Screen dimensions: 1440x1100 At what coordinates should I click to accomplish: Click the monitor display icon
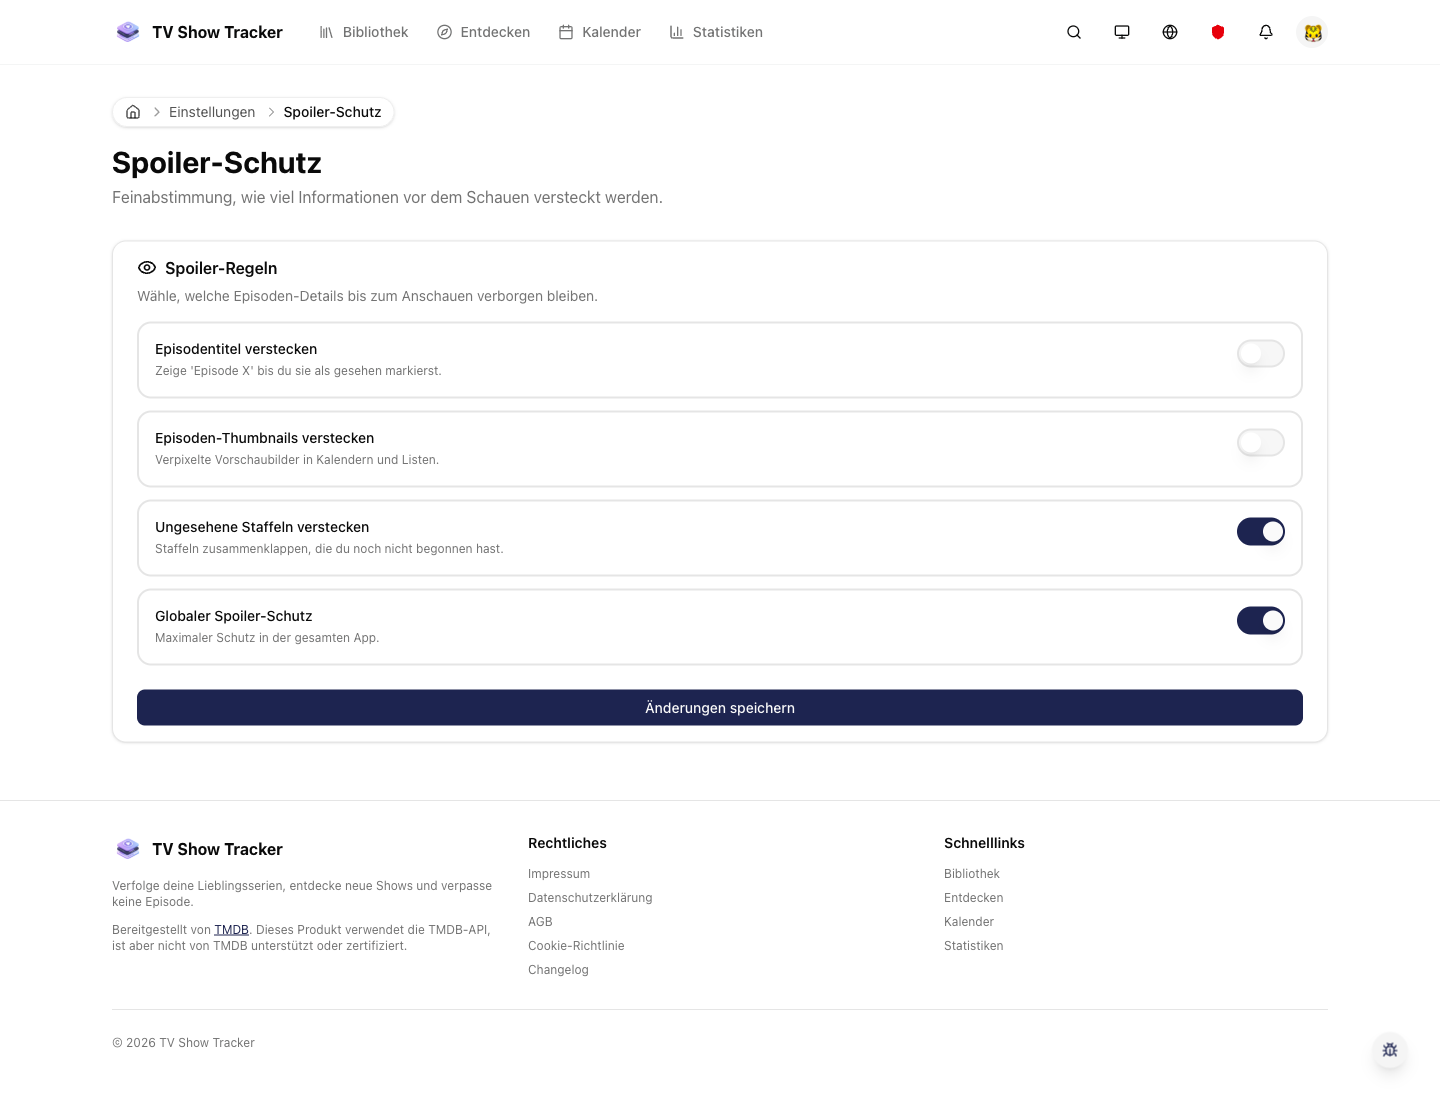(1122, 32)
